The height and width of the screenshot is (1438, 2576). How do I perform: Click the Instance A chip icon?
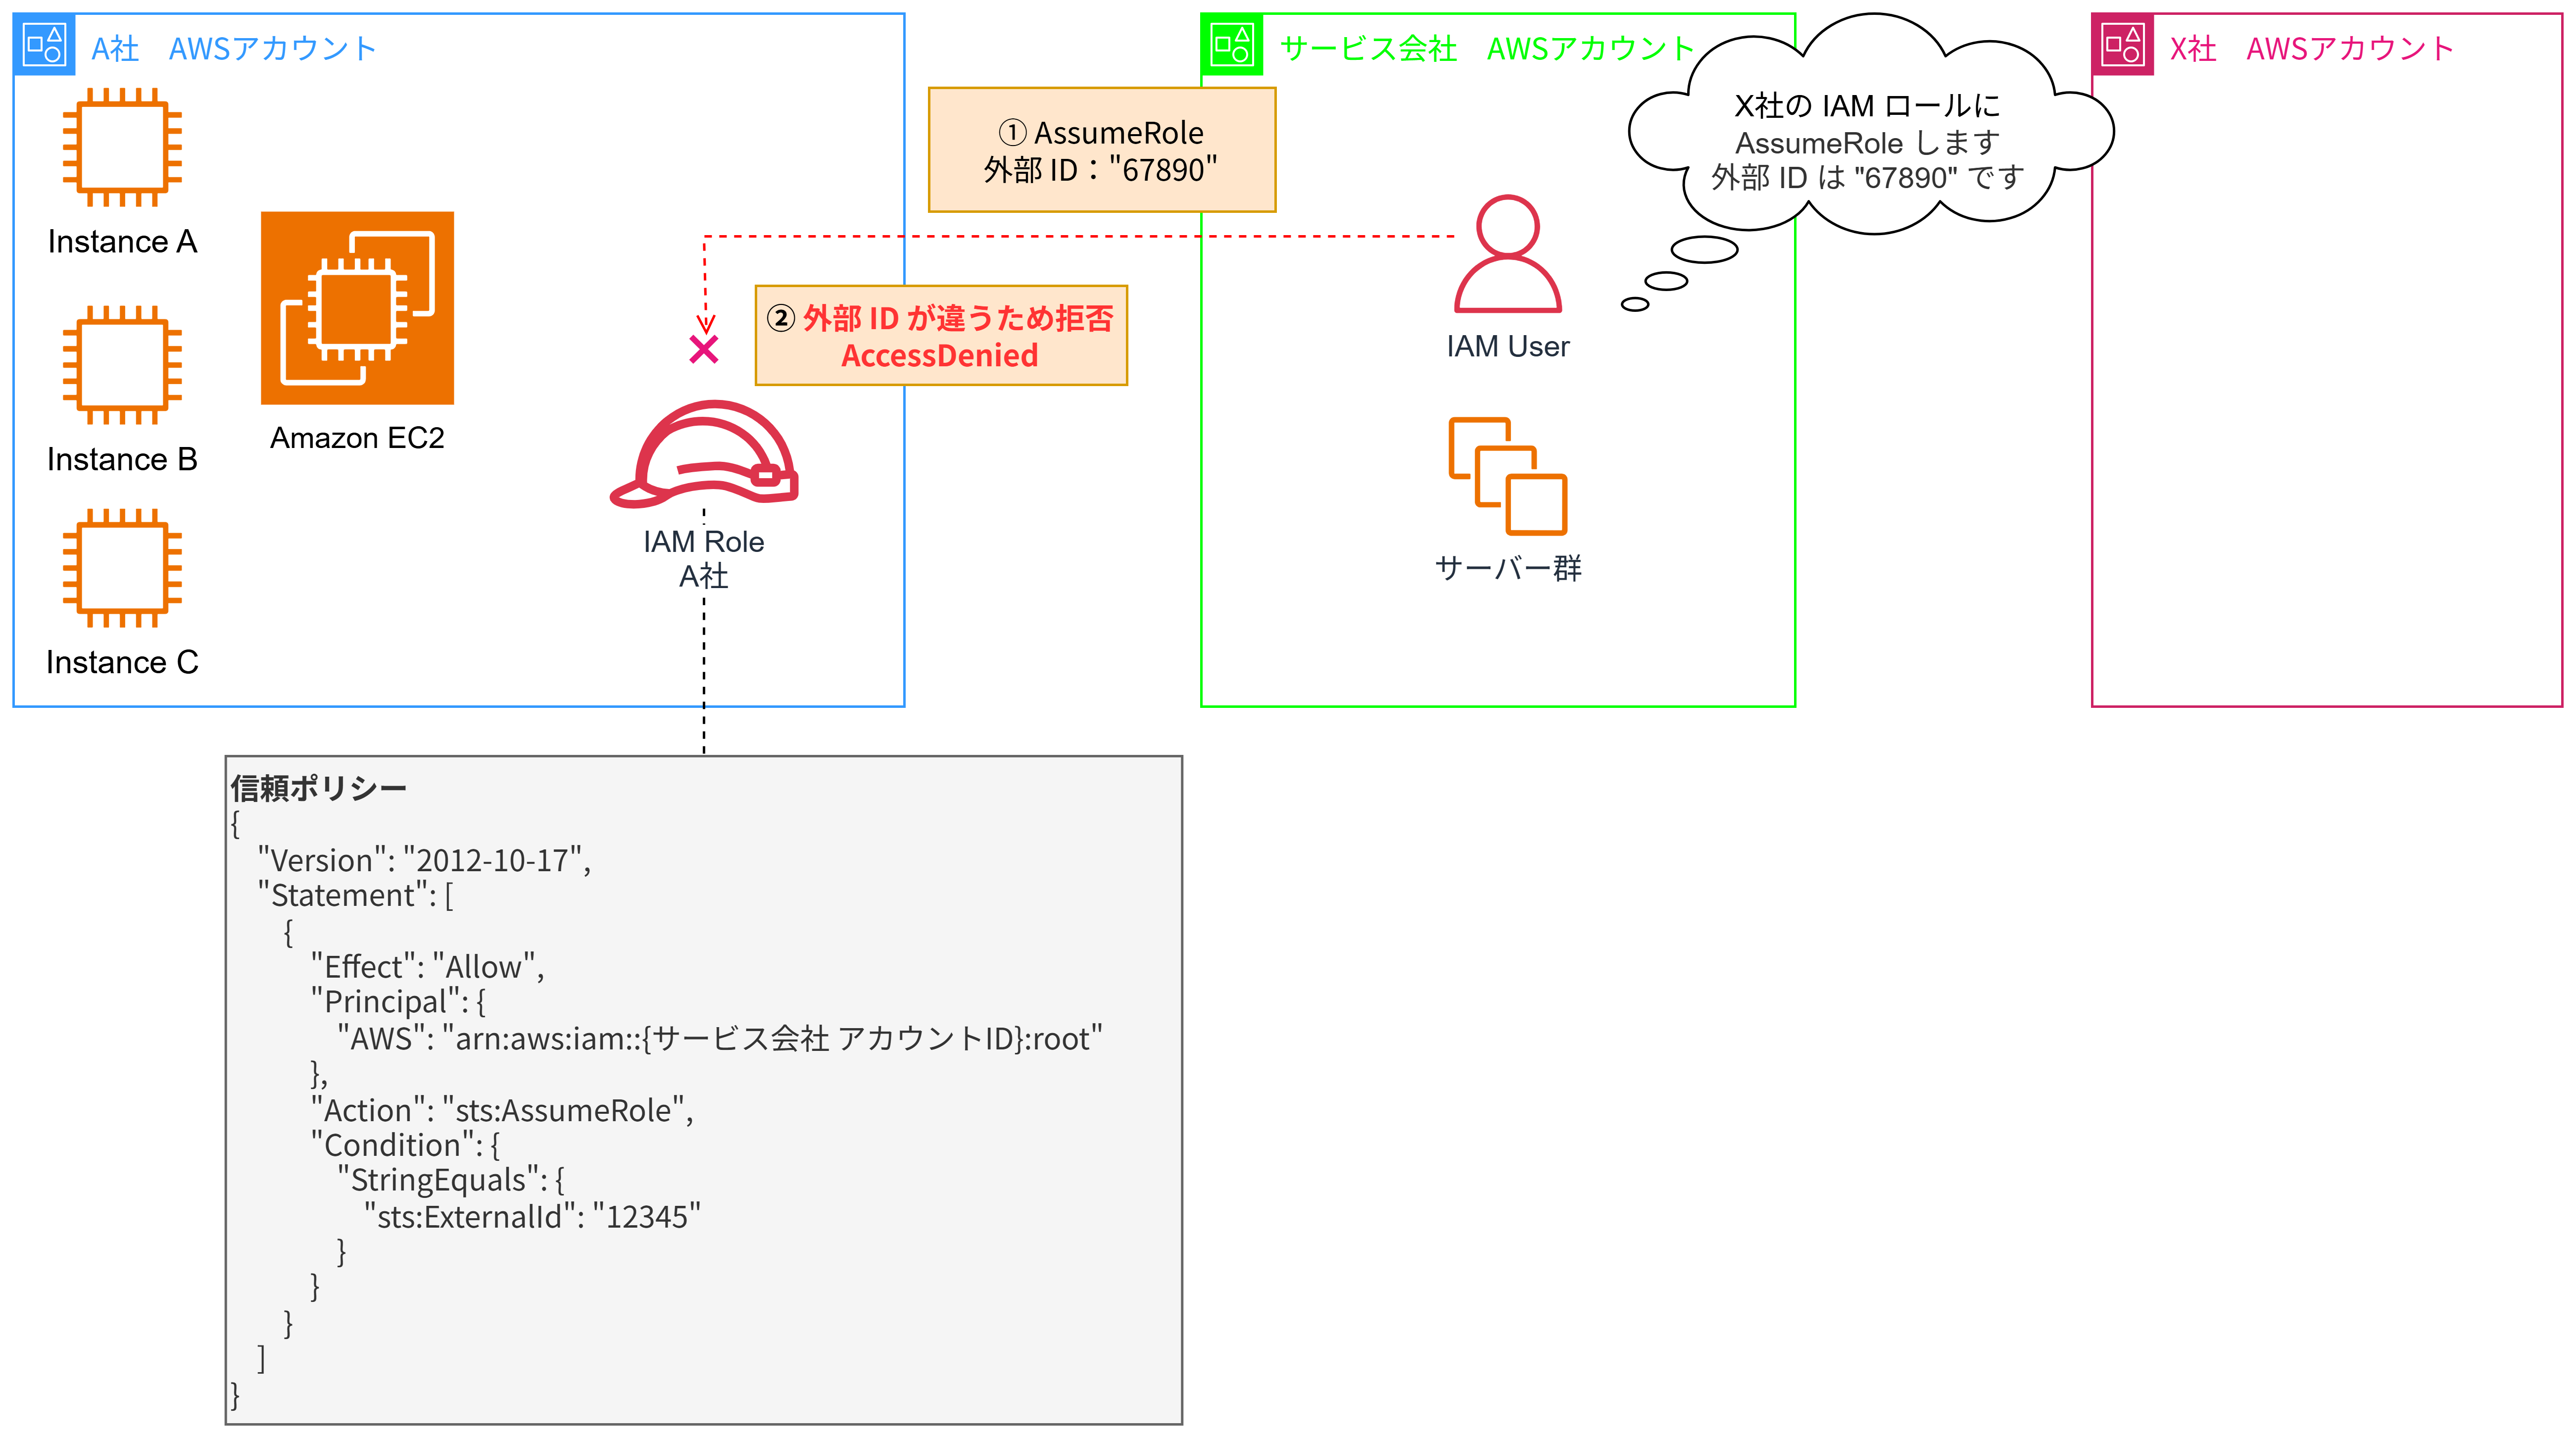[122, 147]
